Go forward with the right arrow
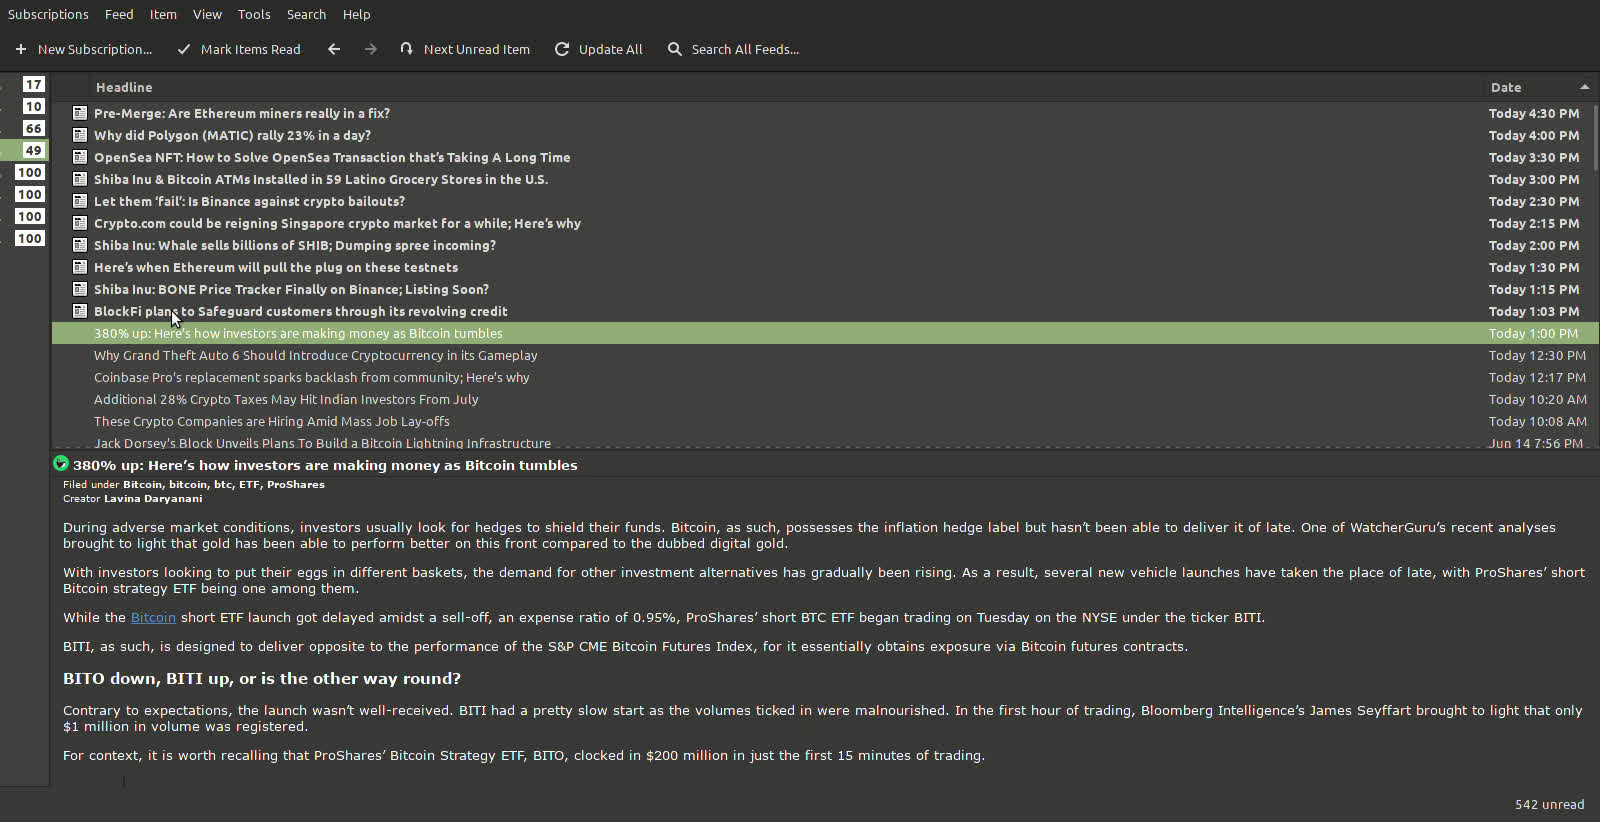The height and width of the screenshot is (822, 1600). 371,49
